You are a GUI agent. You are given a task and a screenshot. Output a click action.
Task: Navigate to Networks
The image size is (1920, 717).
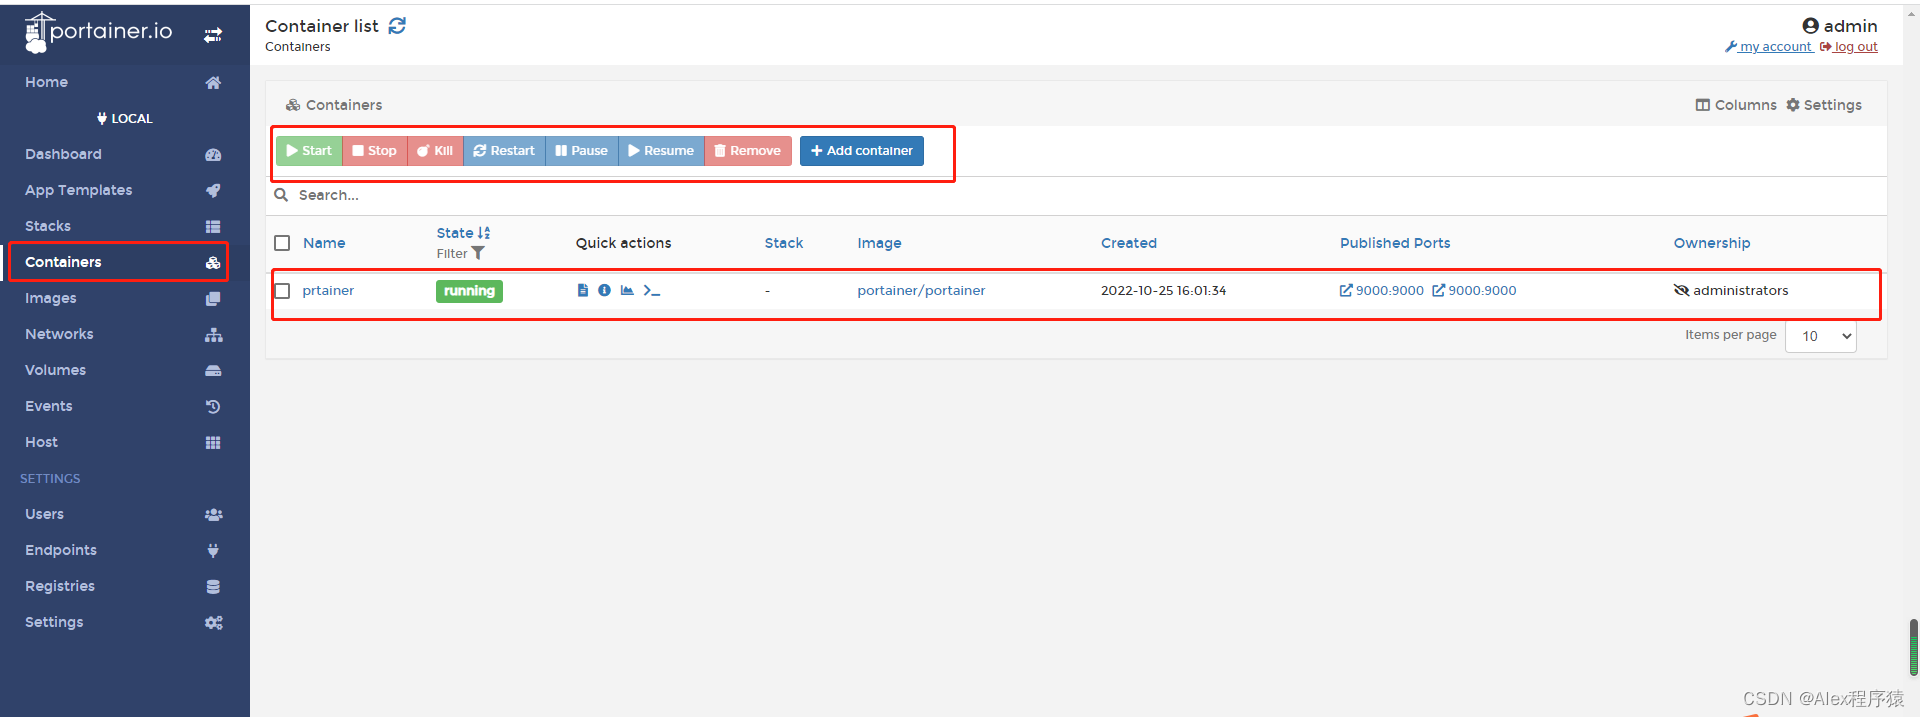(x=124, y=334)
